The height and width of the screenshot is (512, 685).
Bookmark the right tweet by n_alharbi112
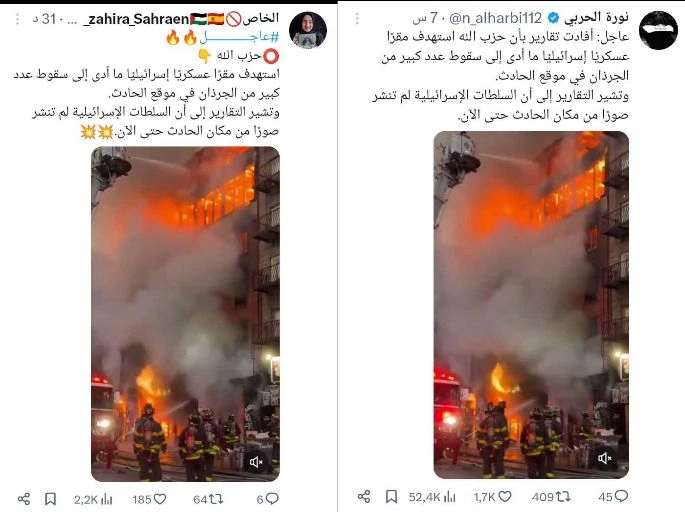coord(391,496)
